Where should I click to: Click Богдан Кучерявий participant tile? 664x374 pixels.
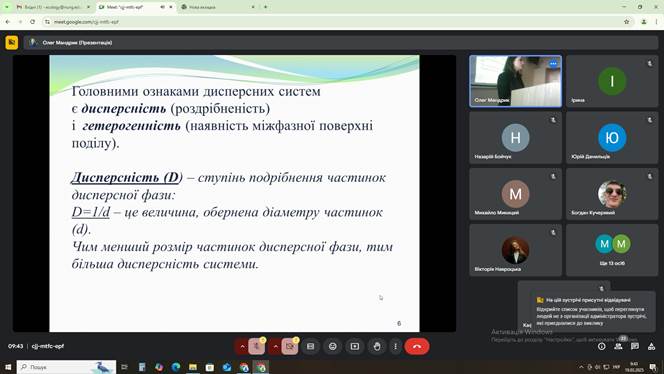[x=612, y=194]
